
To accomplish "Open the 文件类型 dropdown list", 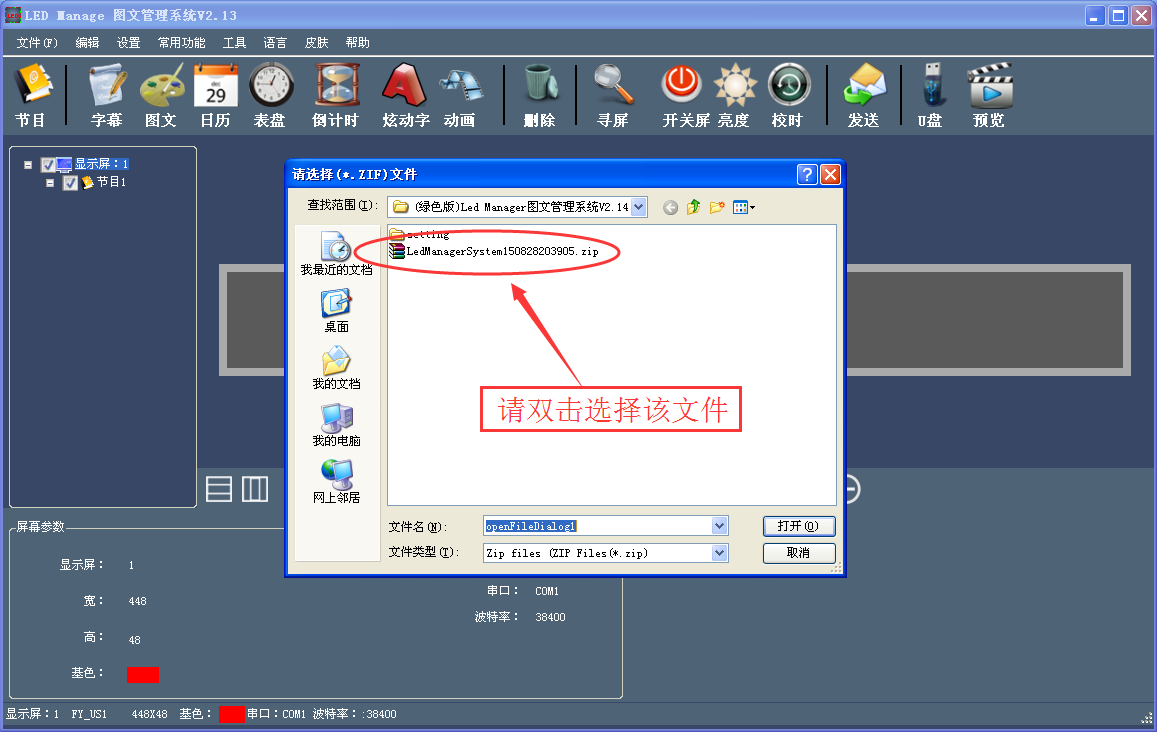I will click(x=719, y=553).
